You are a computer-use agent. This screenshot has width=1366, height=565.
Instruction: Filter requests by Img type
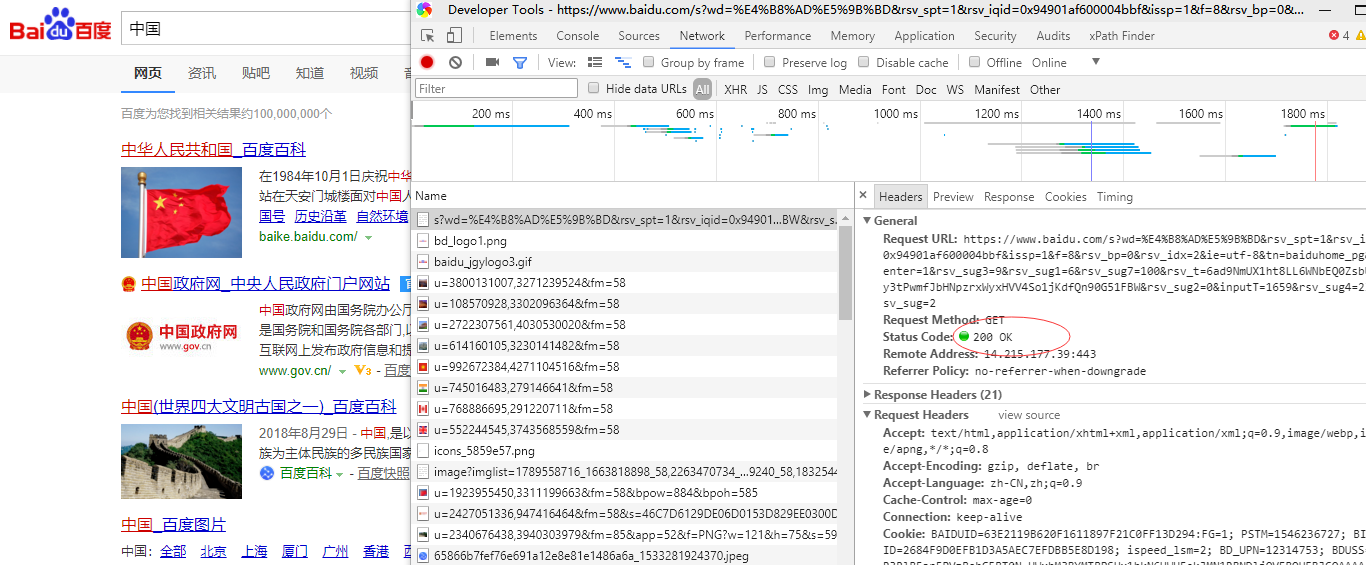[x=818, y=89]
